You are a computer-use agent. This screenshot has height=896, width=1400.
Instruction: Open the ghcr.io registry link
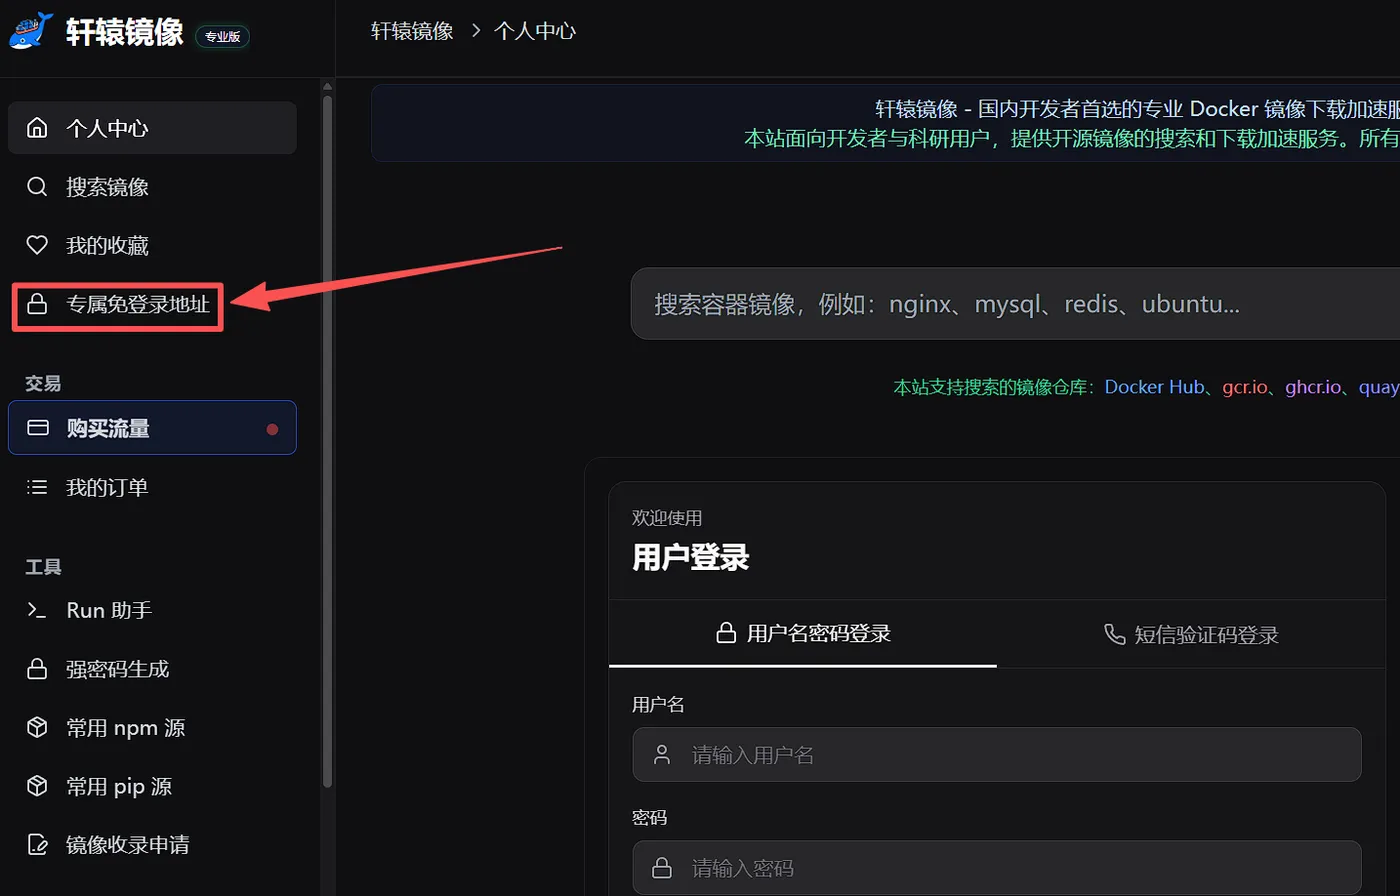click(1313, 387)
